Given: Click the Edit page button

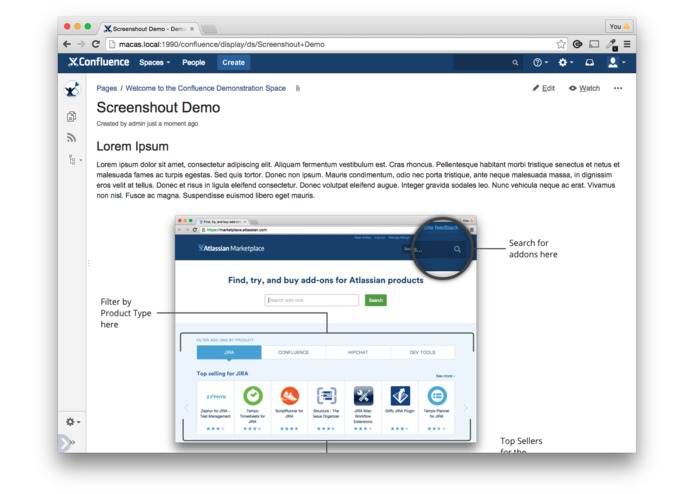Looking at the screenshot, I should 543,88.
